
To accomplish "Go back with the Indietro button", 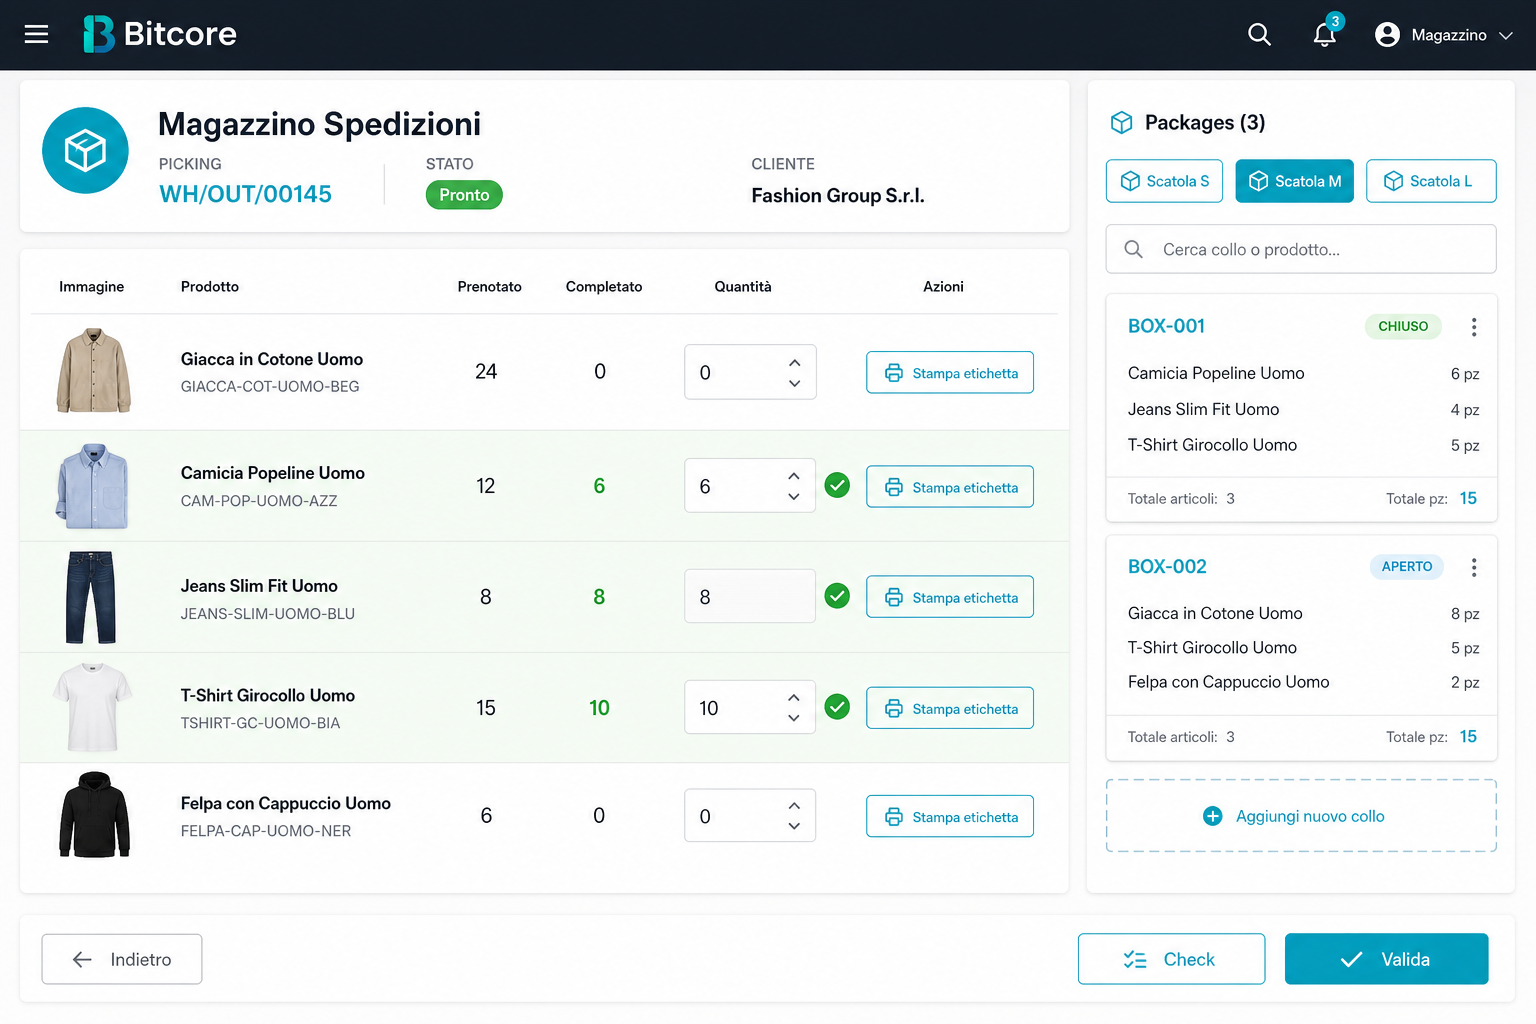I will tap(122, 959).
